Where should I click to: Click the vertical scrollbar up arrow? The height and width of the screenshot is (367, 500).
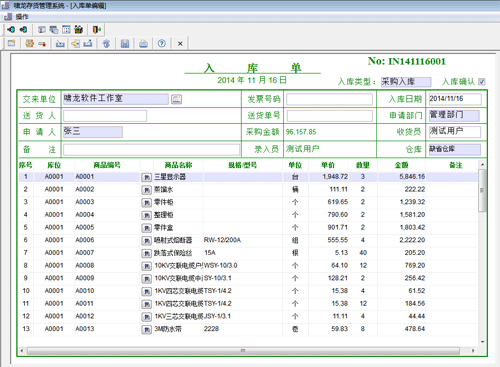click(x=482, y=165)
